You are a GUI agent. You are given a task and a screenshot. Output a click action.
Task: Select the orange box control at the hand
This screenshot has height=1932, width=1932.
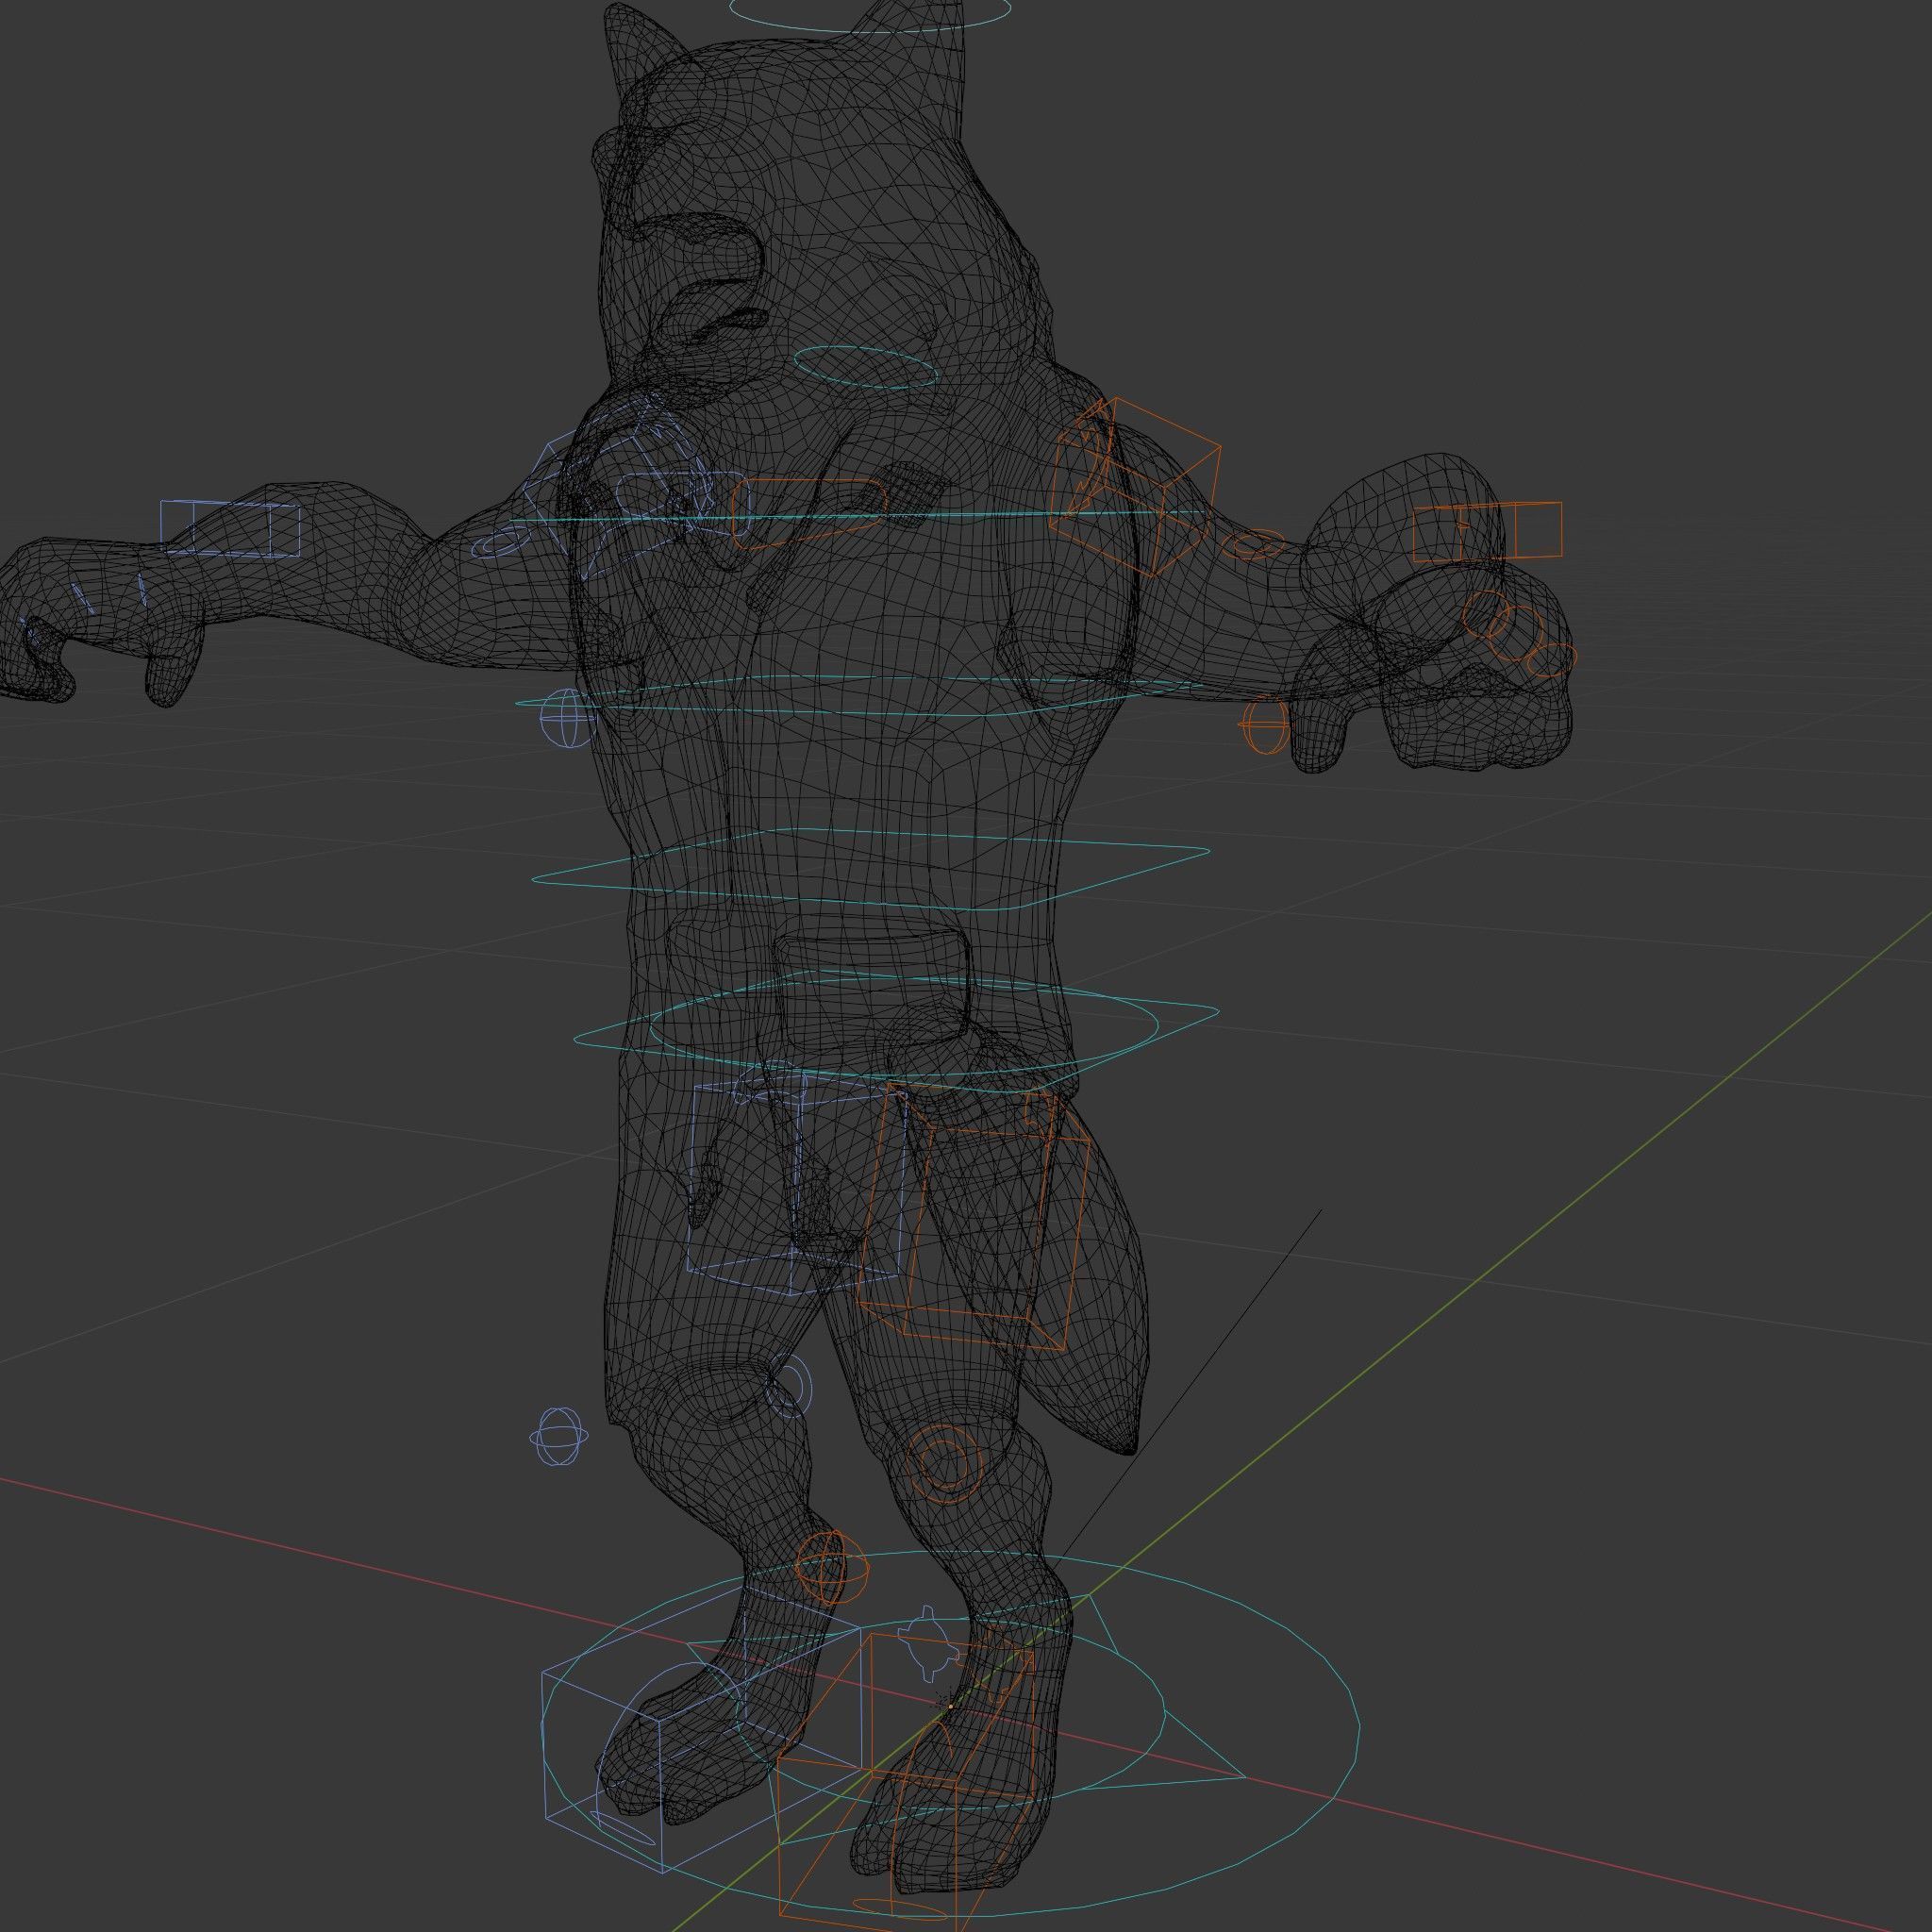pos(1487,531)
